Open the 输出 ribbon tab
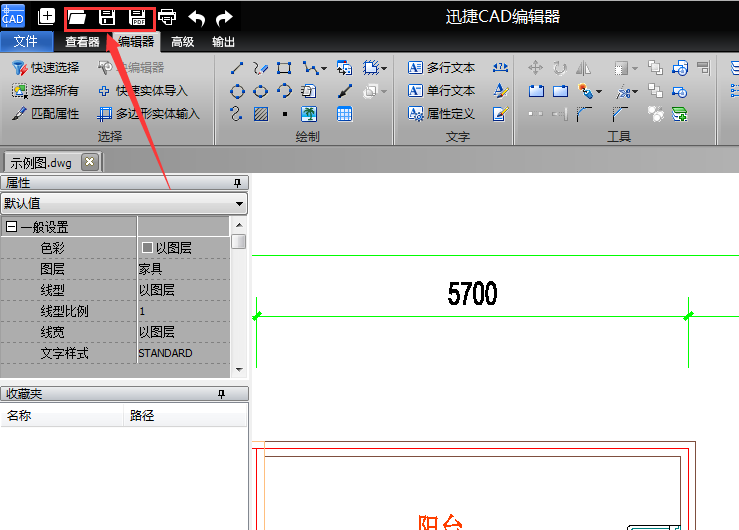Viewport: 739px width, 530px height. [x=224, y=42]
